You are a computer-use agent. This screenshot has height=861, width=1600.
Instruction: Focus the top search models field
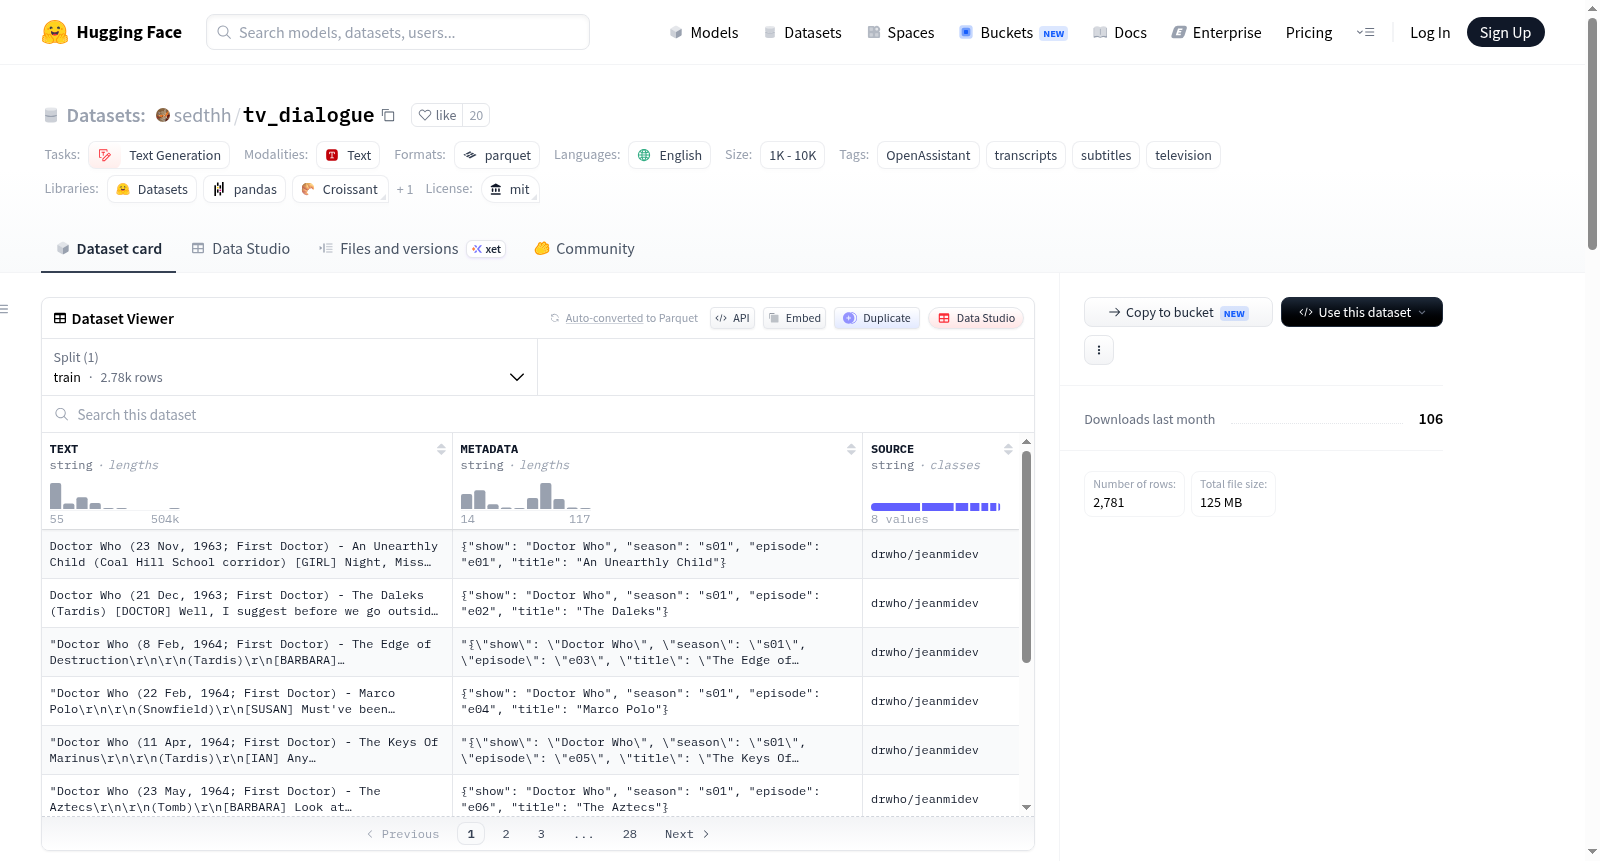(x=398, y=32)
